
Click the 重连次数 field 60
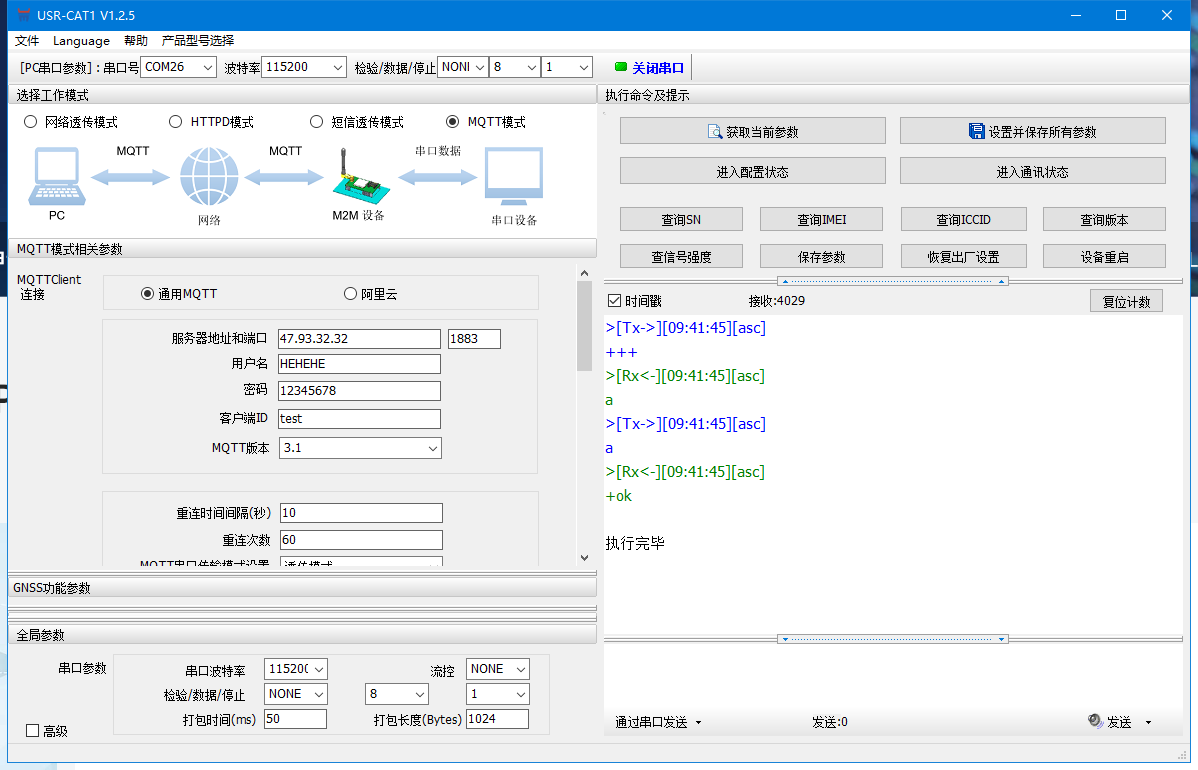(x=361, y=540)
